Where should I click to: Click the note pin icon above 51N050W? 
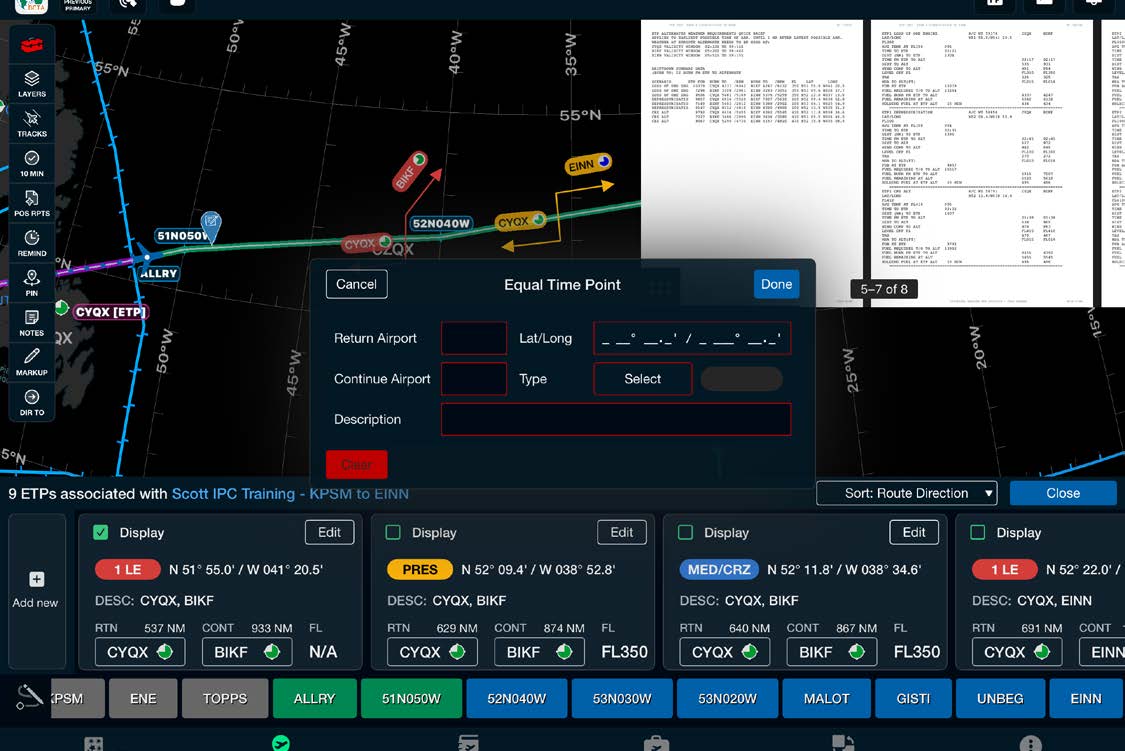(211, 225)
